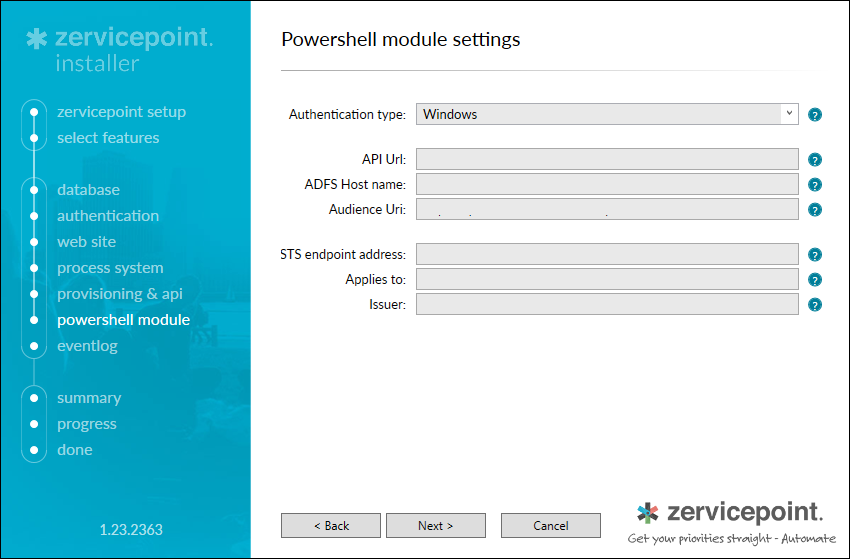Image resolution: width=850 pixels, height=559 pixels.
Task: Open help icon beside API Url
Action: [814, 159]
